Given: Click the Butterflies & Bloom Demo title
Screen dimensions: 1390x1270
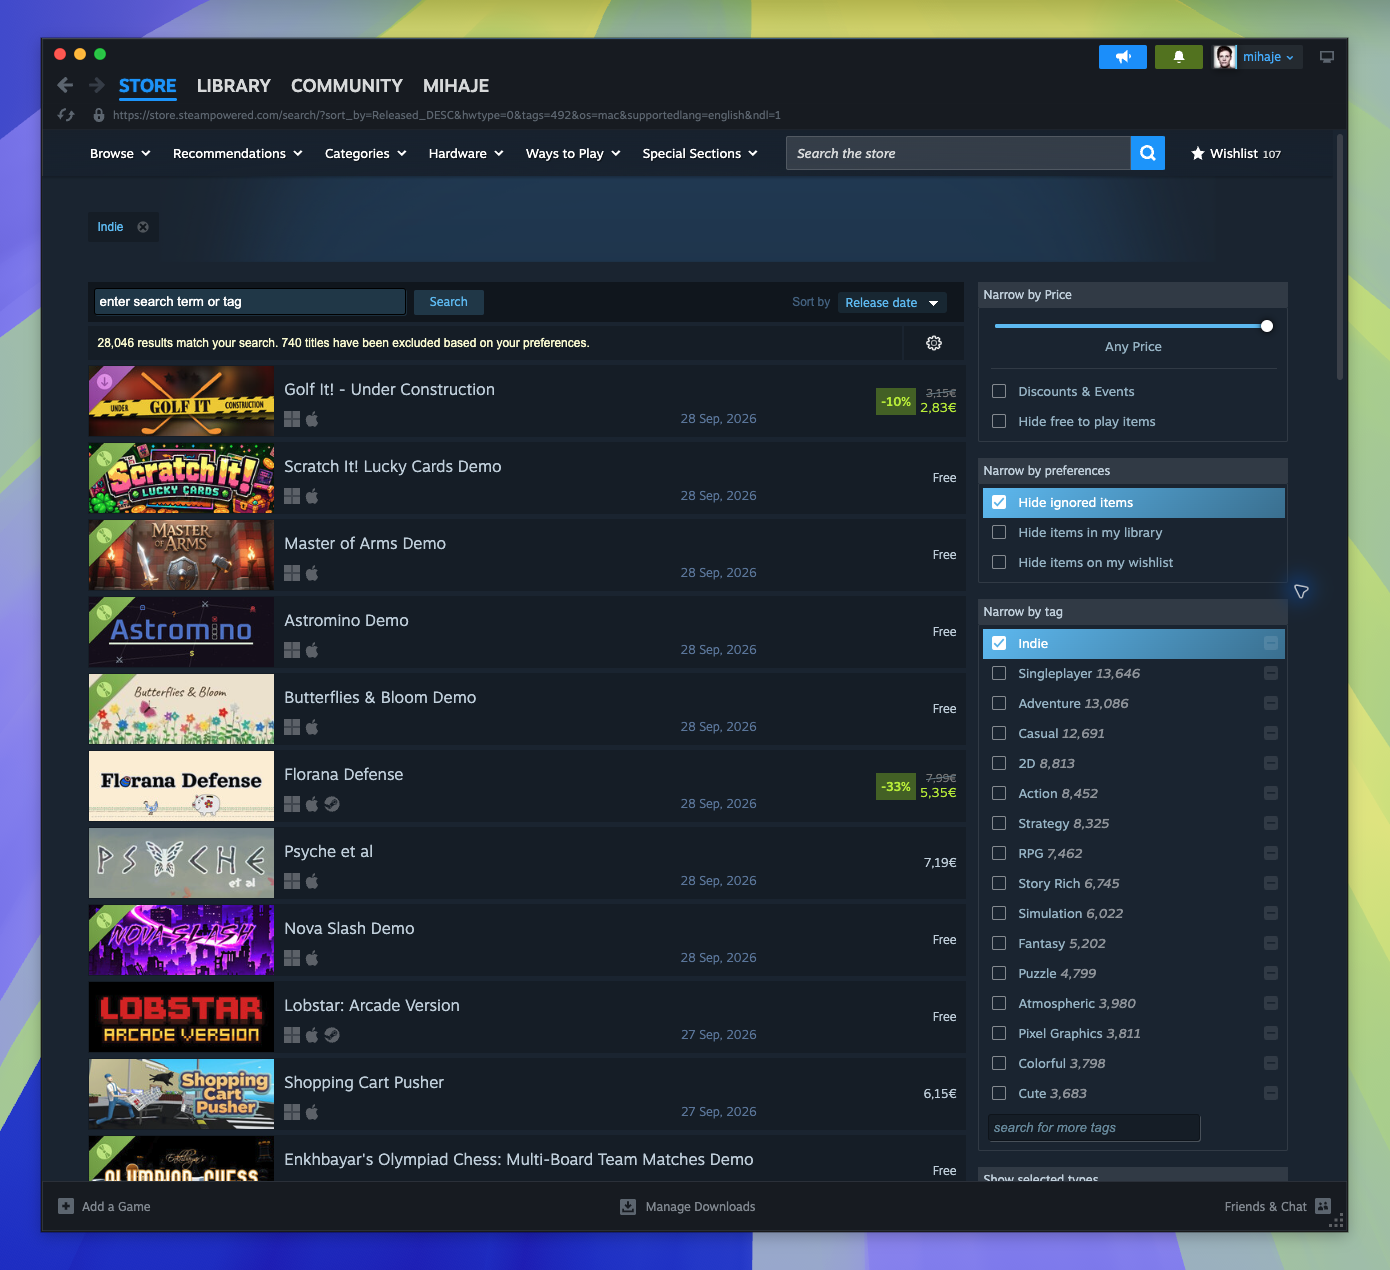Looking at the screenshot, I should [x=380, y=698].
